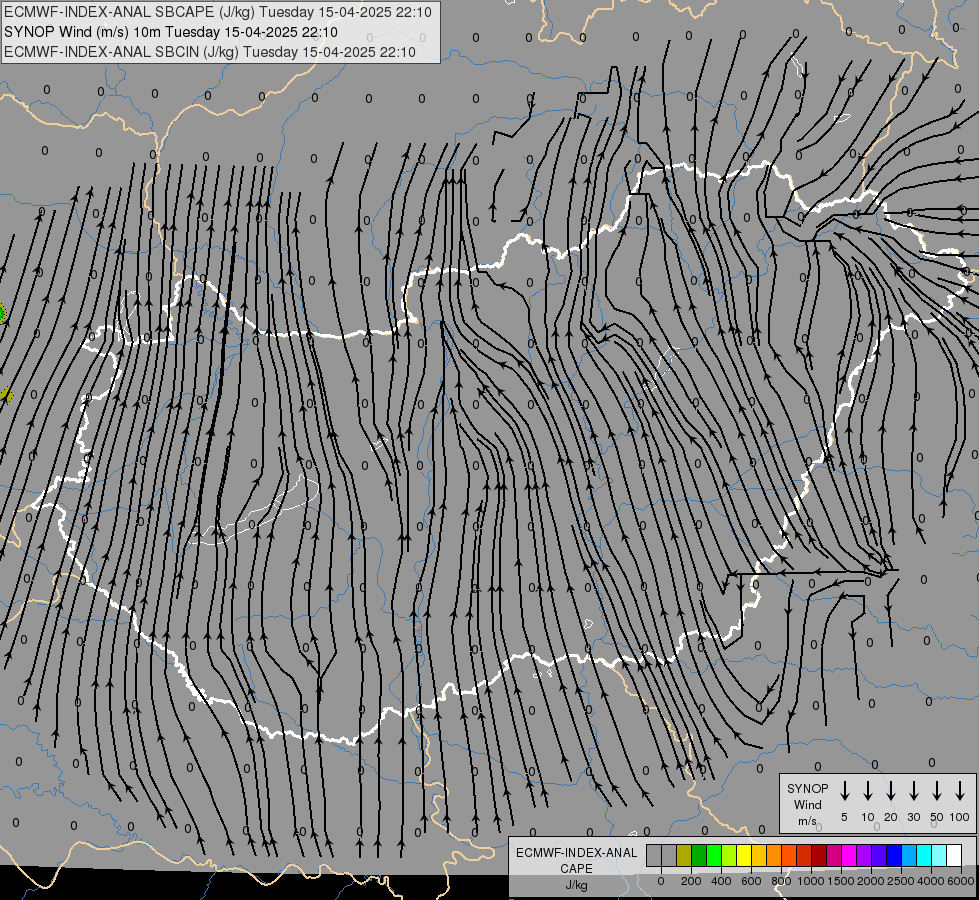Click the '6000' CAPE scale label
Screen dimensions: 979x900
click(961, 881)
